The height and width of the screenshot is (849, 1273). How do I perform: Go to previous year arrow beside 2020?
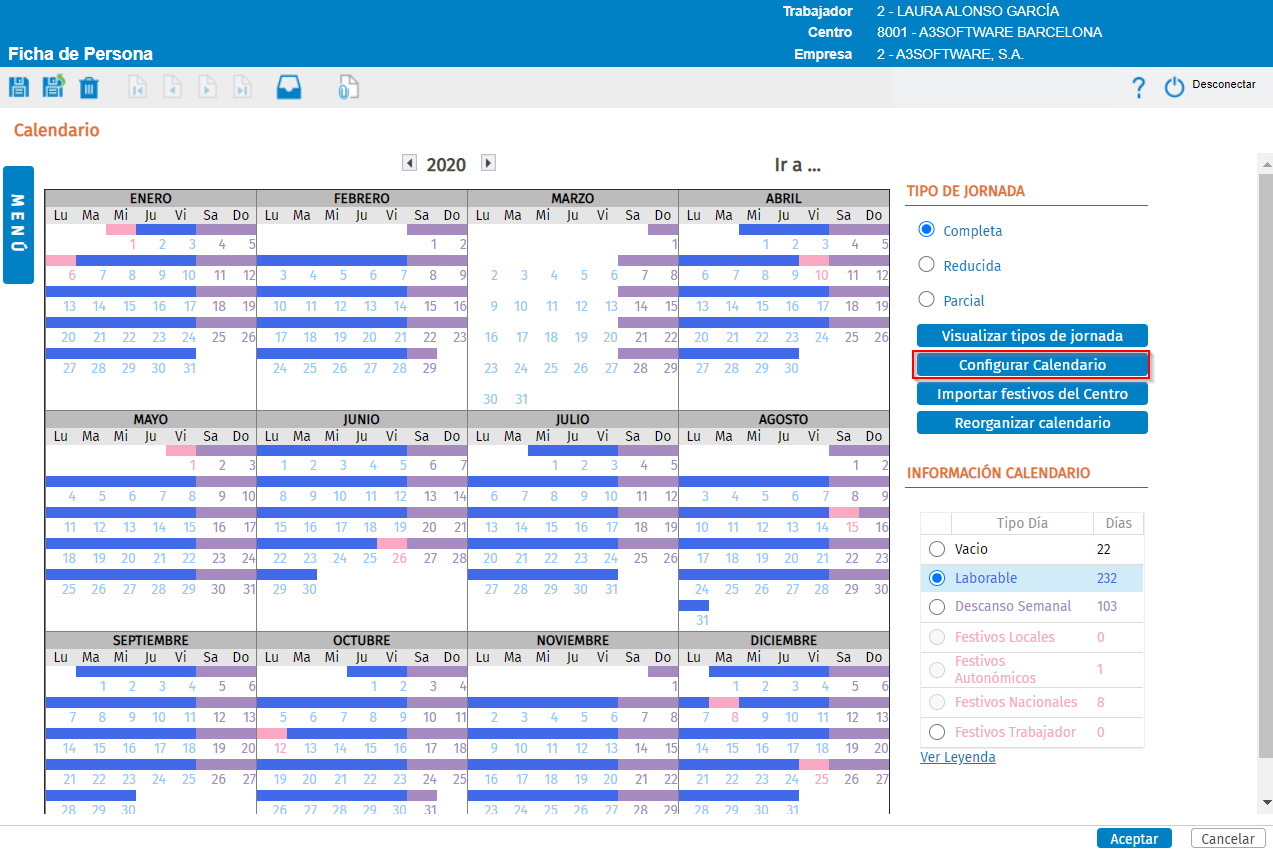(409, 162)
